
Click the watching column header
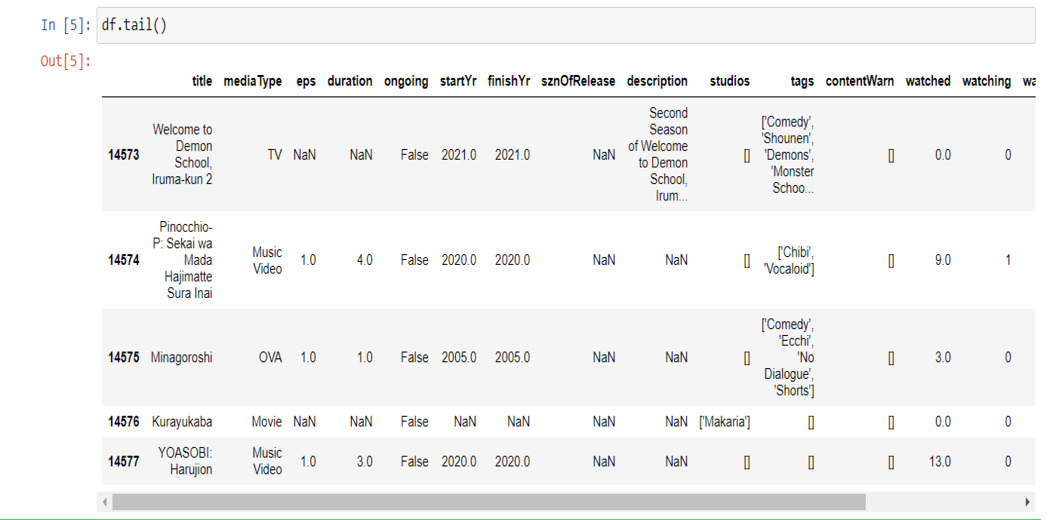(986, 81)
